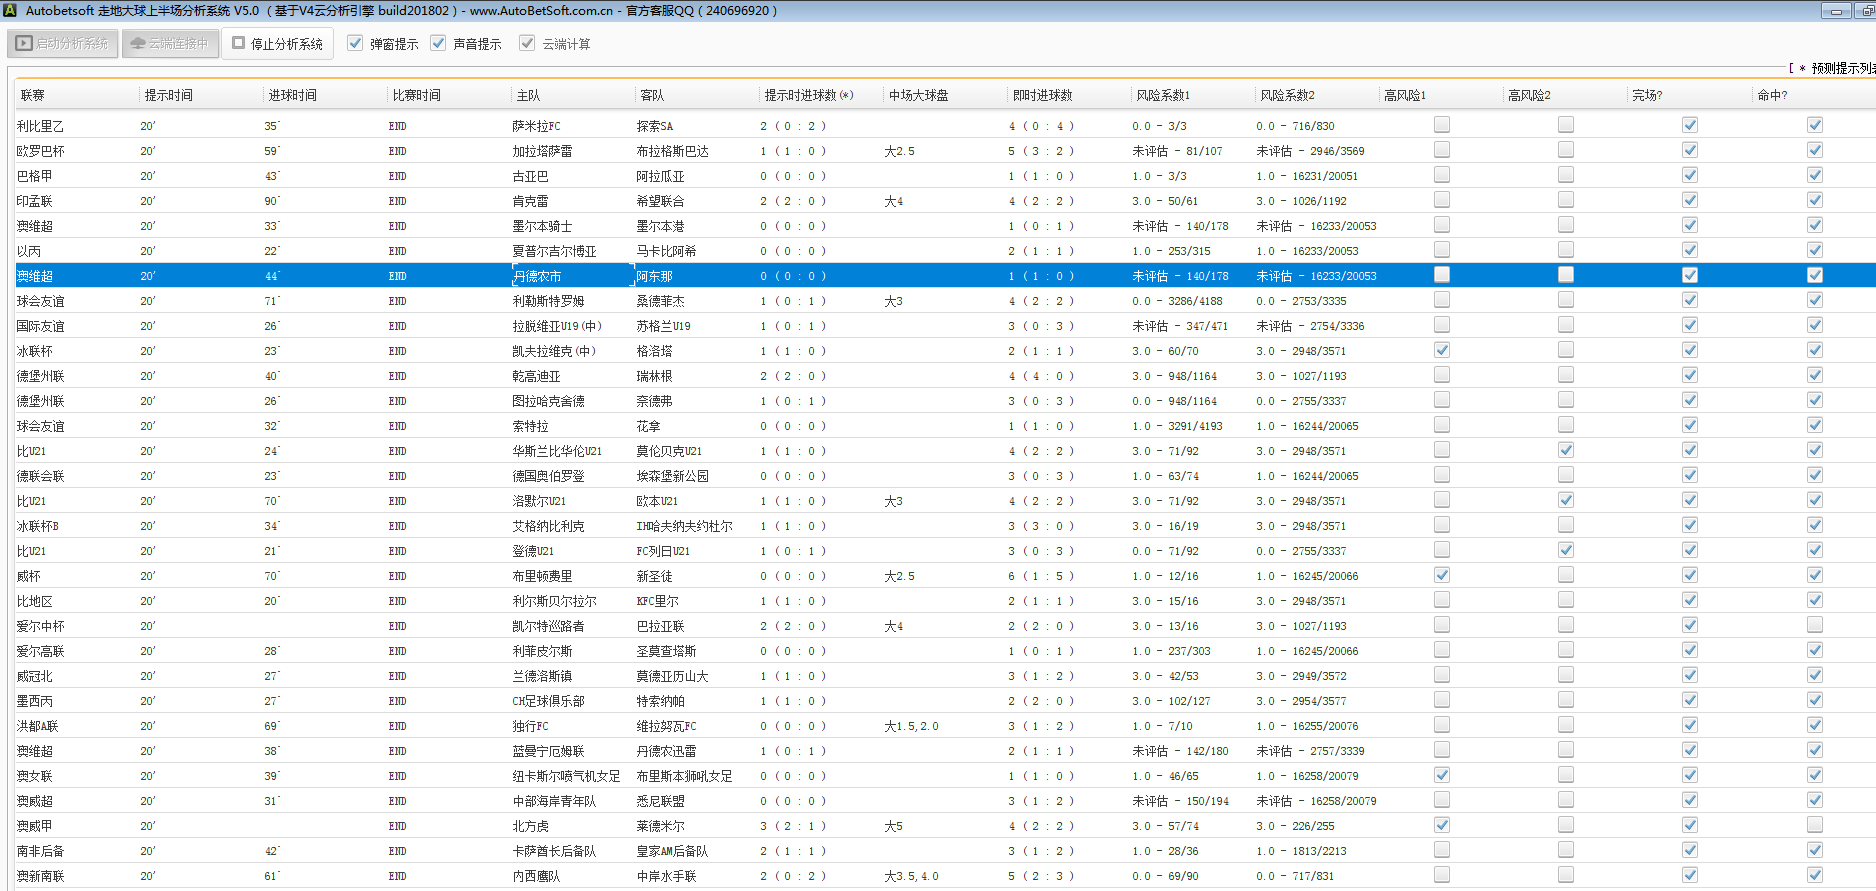Screen dimensions: 1876x891
Task: Click the Autobetsoft app logo in title bar
Action: (x=9, y=10)
